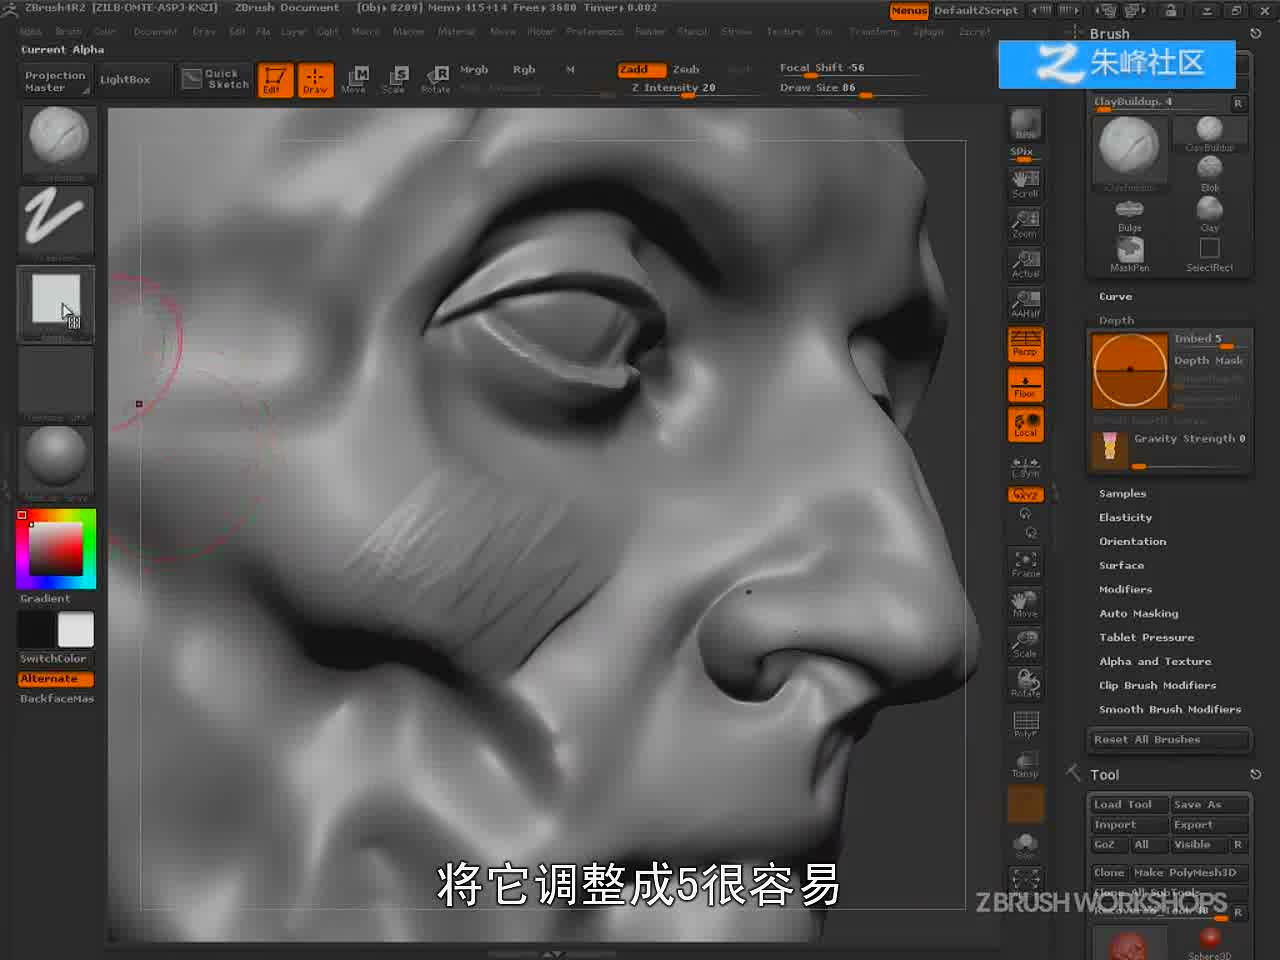Viewport: 1280px width, 960px height.
Task: Expand the Curve brush section
Action: [x=1115, y=296]
